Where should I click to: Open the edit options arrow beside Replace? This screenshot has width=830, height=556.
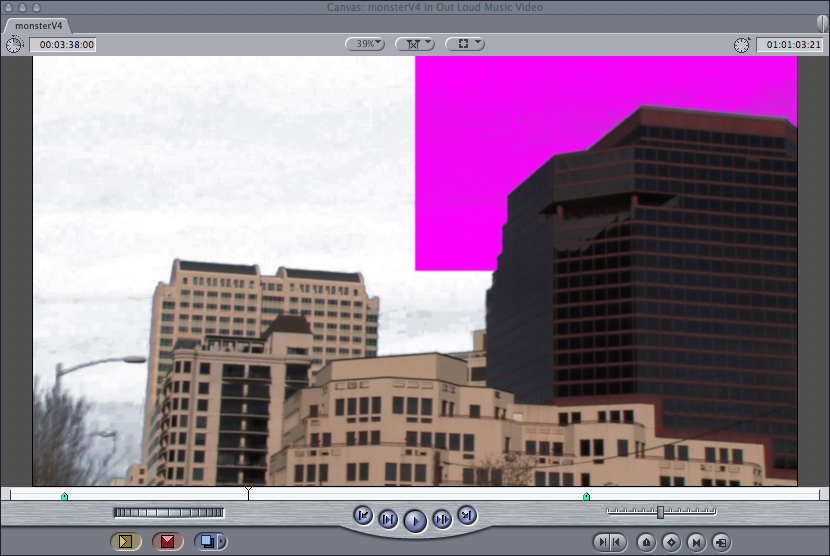pyautogui.click(x=222, y=542)
